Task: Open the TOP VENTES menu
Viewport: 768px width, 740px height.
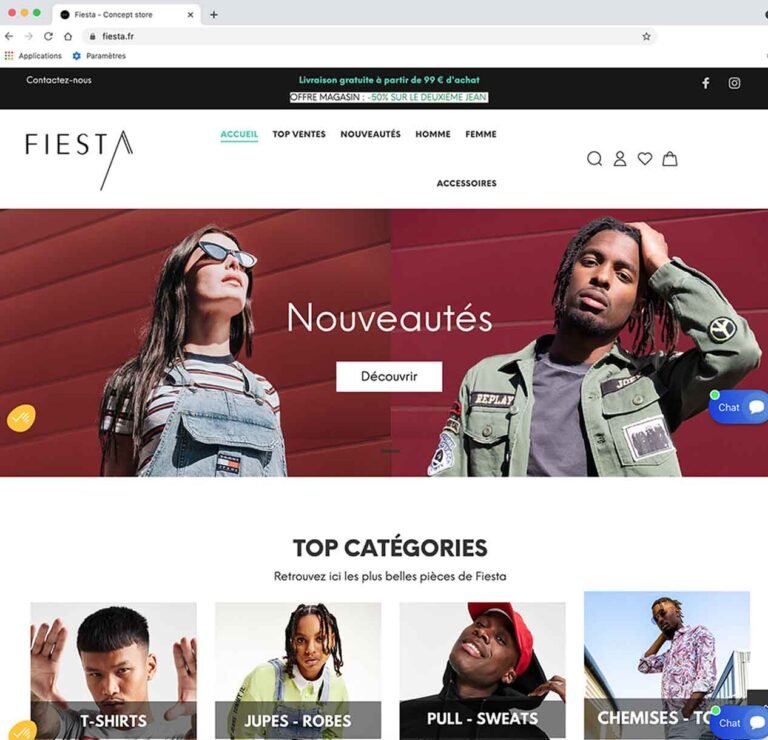Action: [299, 134]
